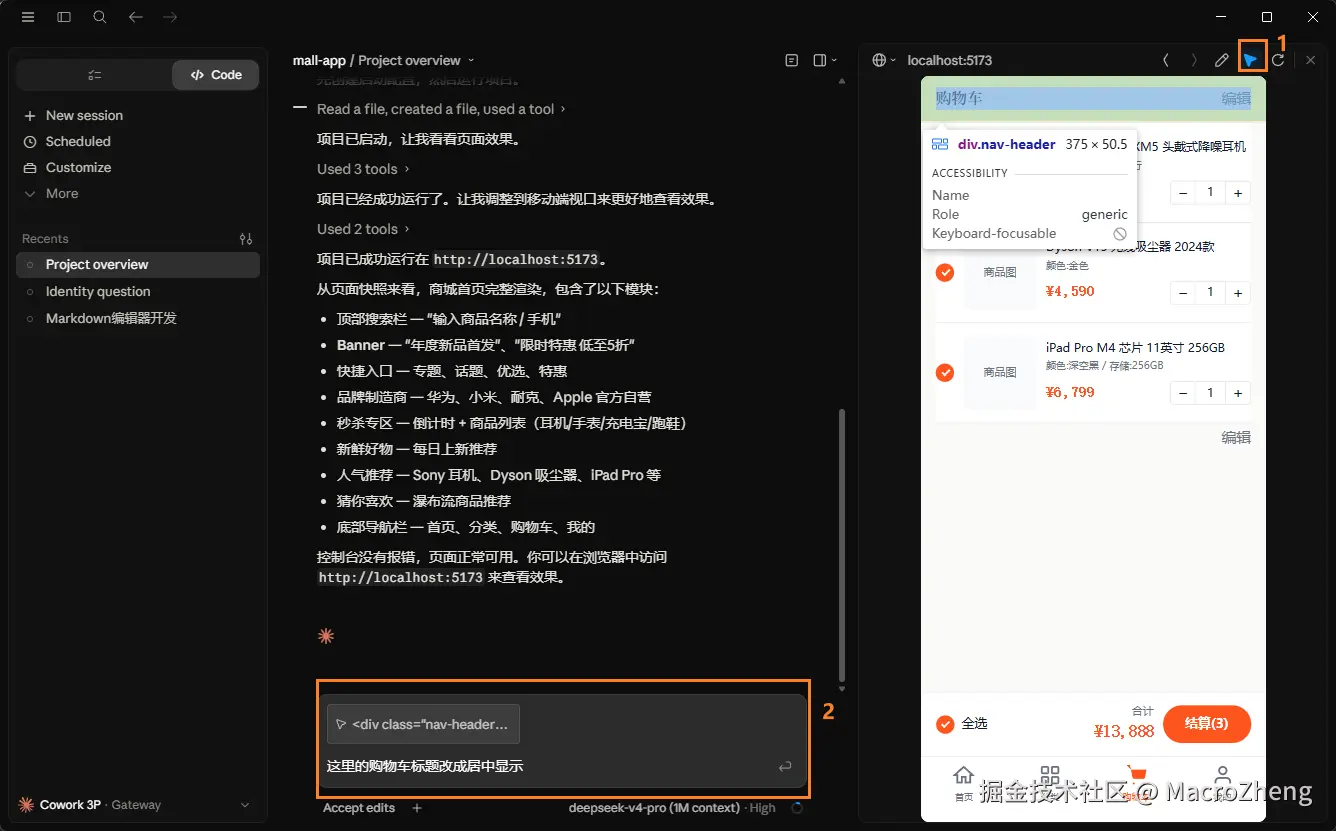Expand the "Used 2 tools" details
1336x831 pixels.
pos(363,229)
